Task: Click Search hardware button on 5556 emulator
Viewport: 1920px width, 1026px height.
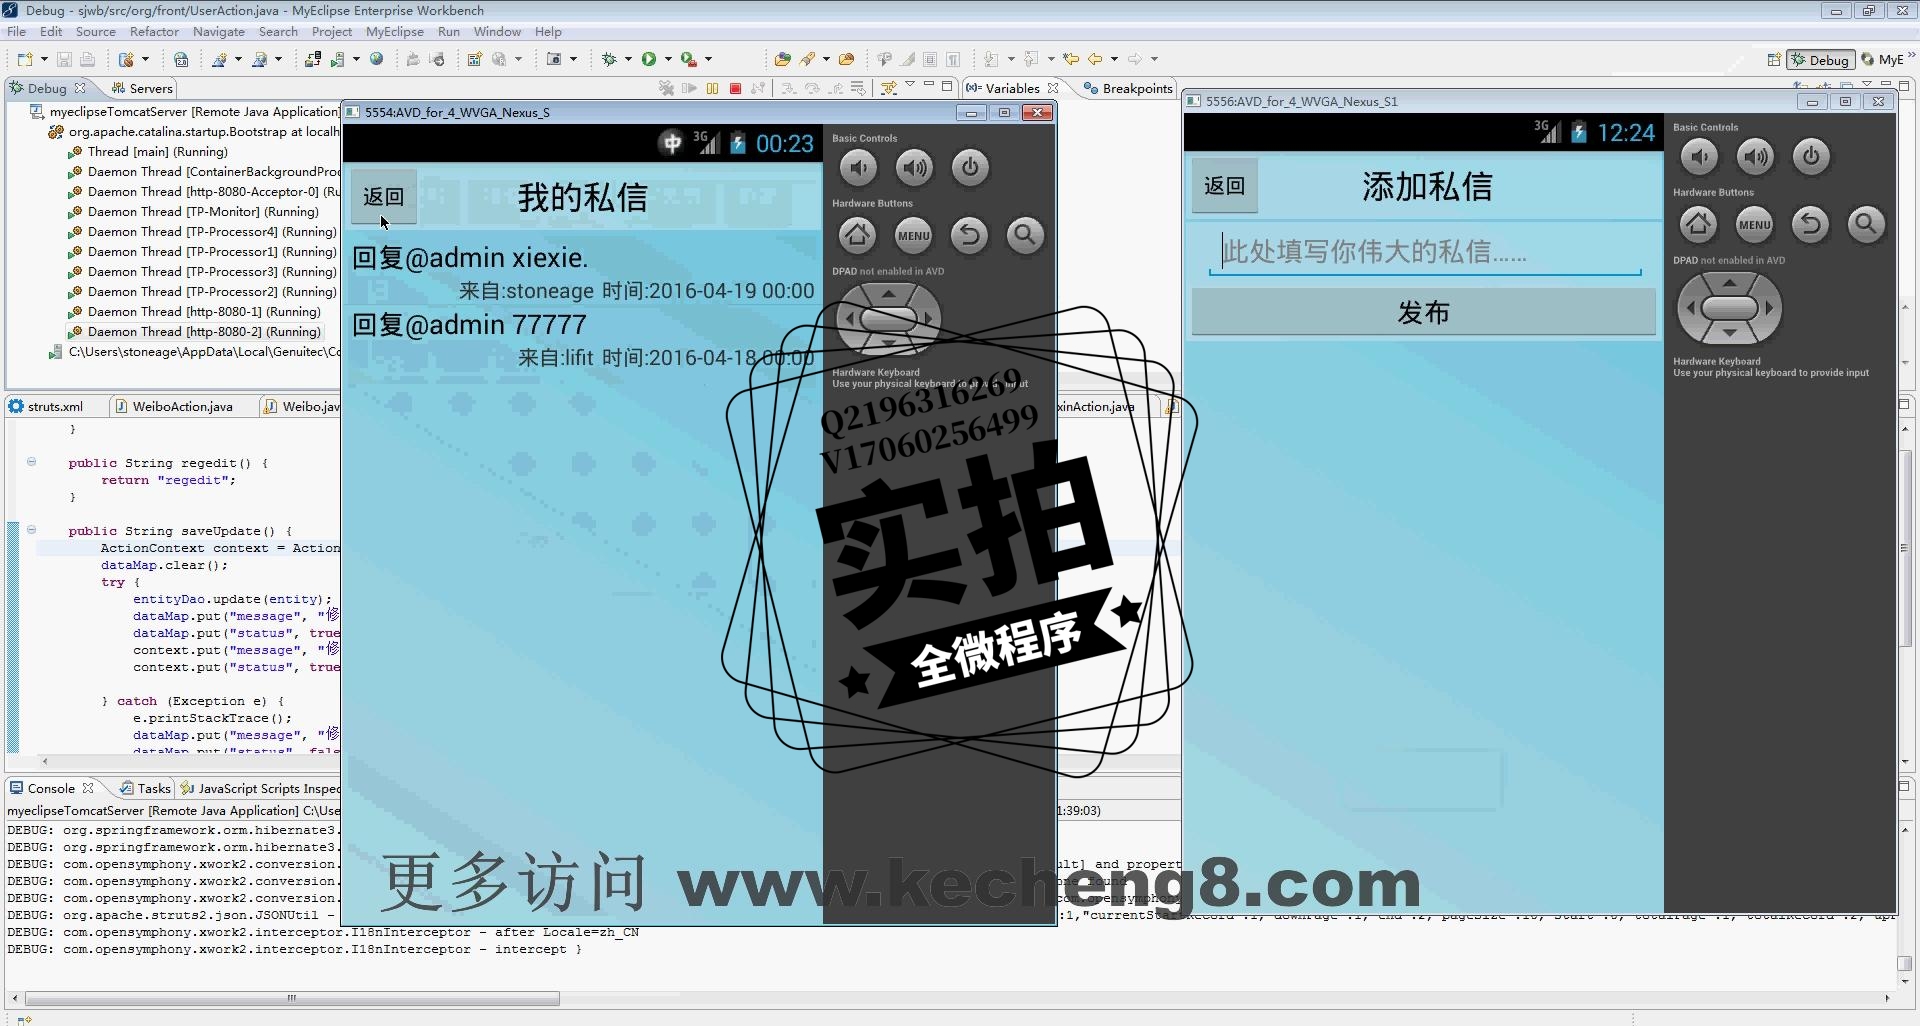Action: tap(1866, 224)
